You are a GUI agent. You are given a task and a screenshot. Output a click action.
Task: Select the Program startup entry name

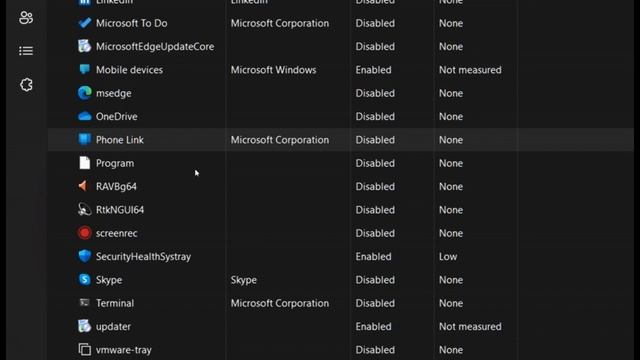115,163
